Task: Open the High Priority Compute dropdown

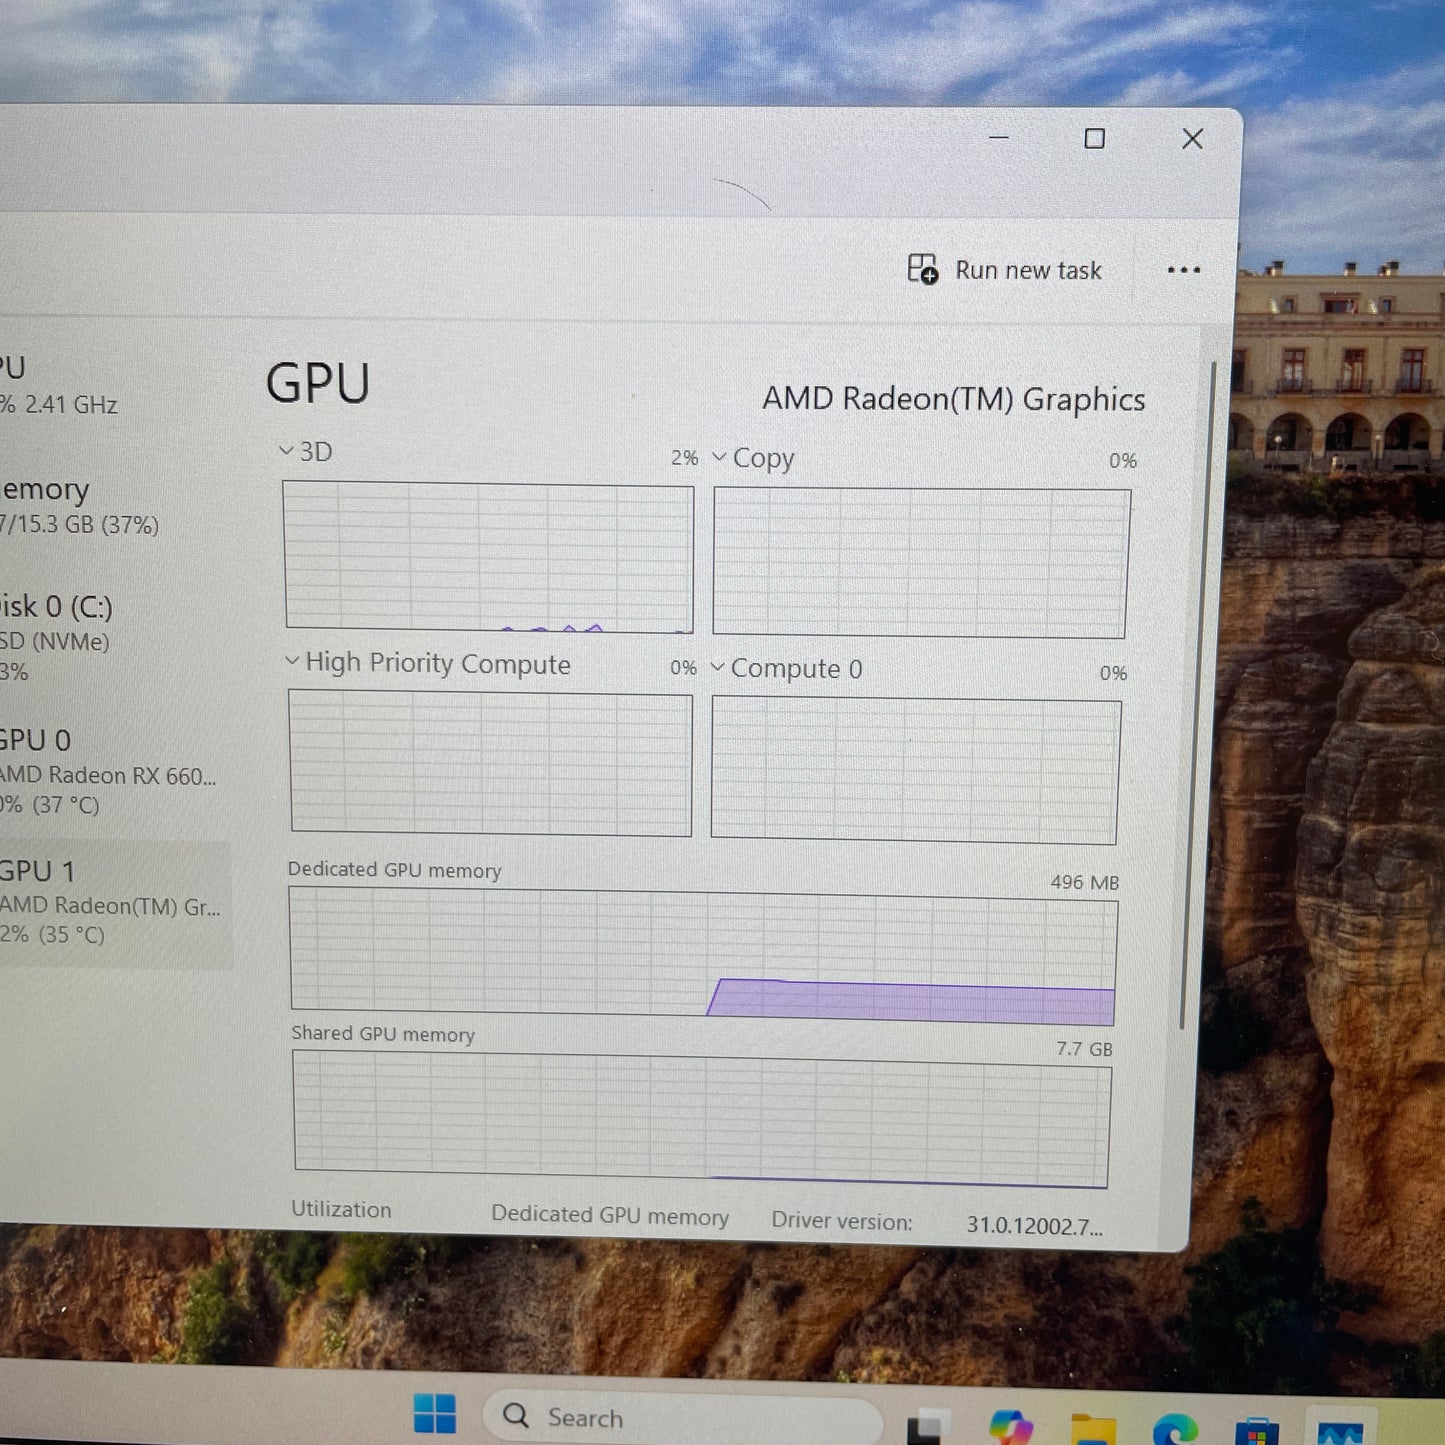Action: pyautogui.click(x=292, y=661)
